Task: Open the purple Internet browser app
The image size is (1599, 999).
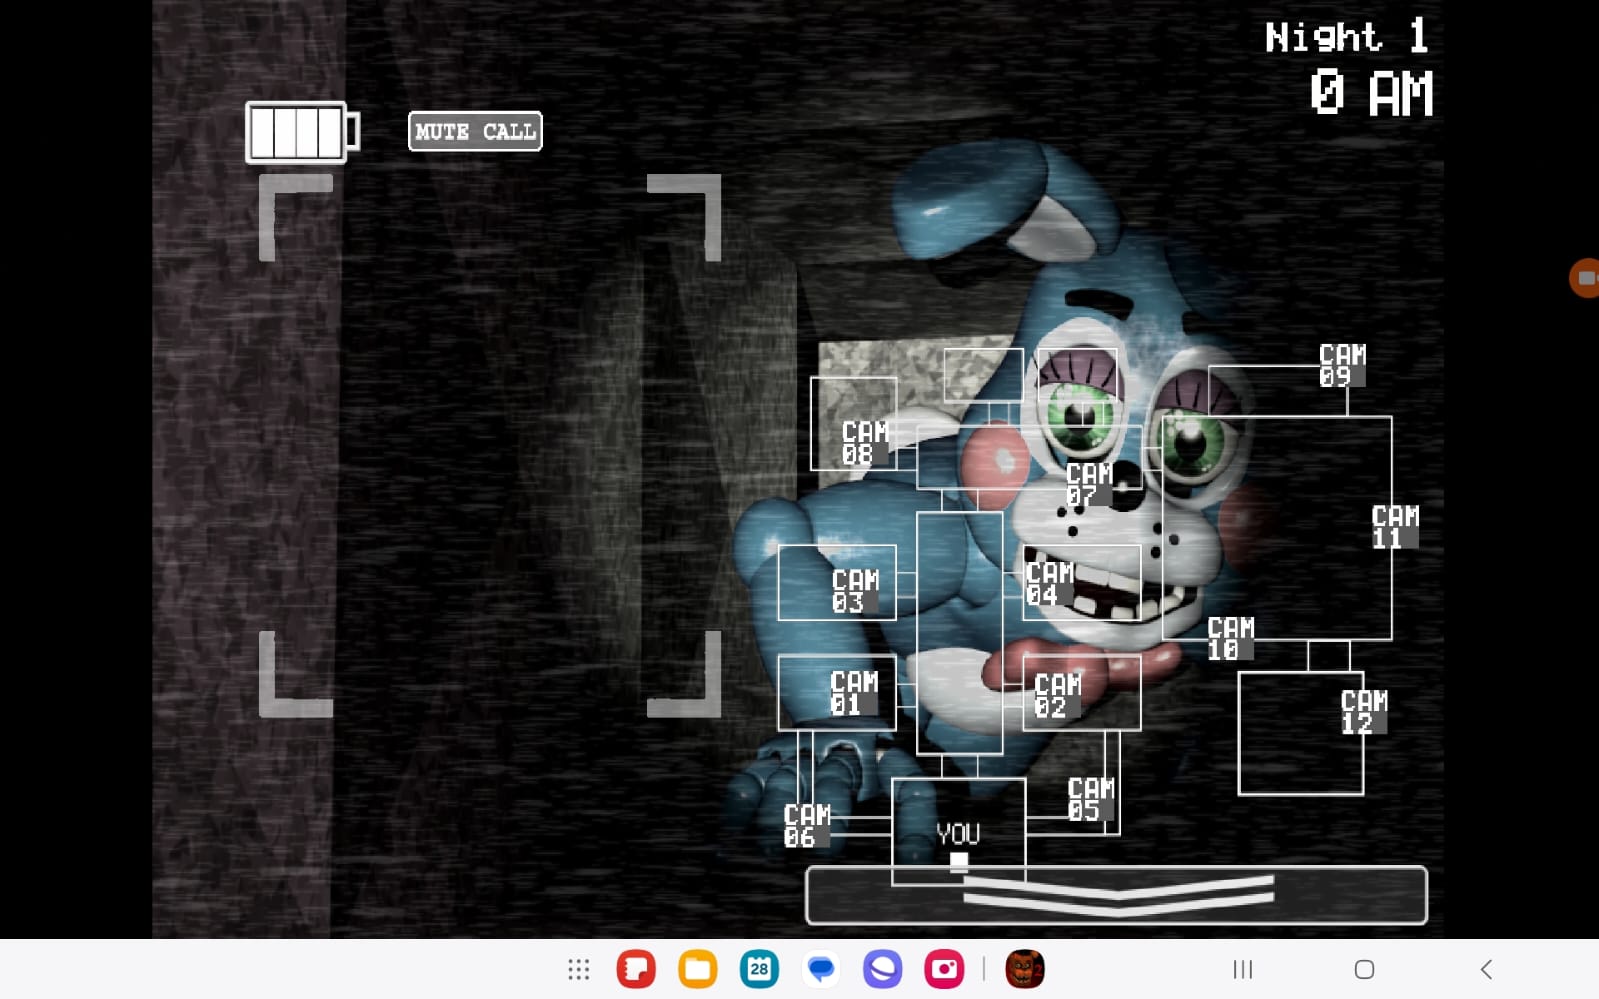Action: pyautogui.click(x=883, y=969)
